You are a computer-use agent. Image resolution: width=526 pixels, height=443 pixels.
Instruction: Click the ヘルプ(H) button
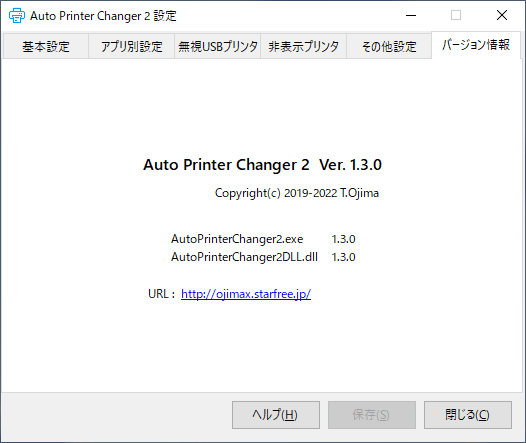pos(276,415)
